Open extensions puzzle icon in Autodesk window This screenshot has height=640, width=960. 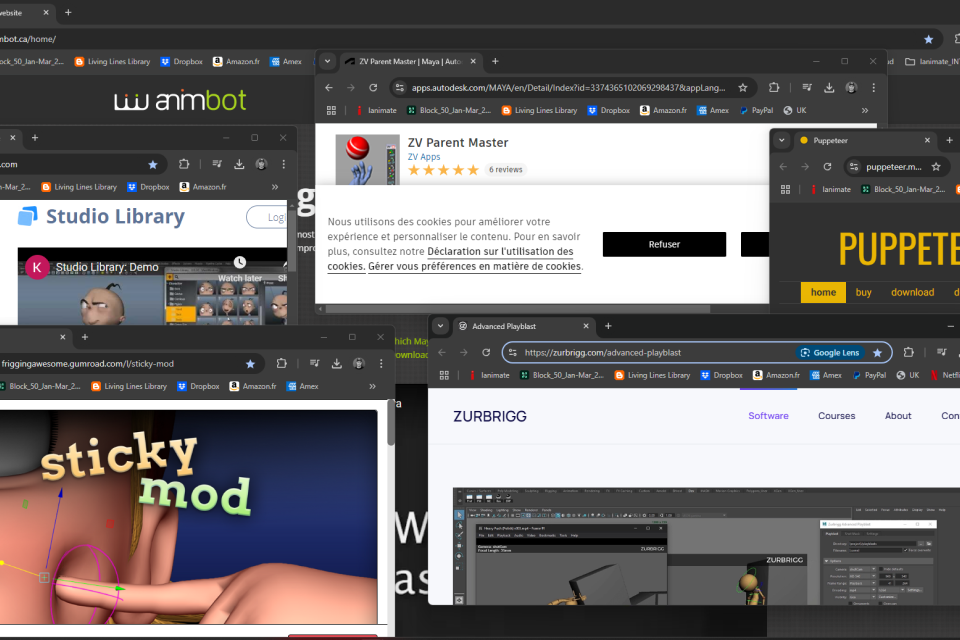coord(774,88)
